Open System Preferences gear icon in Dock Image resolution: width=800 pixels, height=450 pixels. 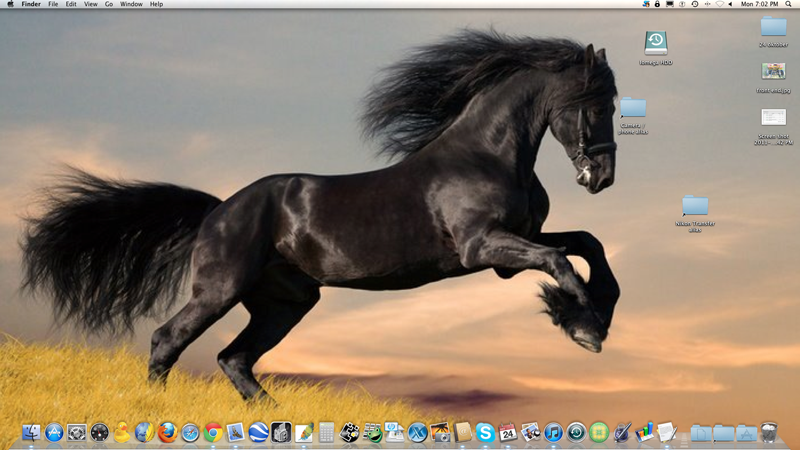click(x=77, y=433)
